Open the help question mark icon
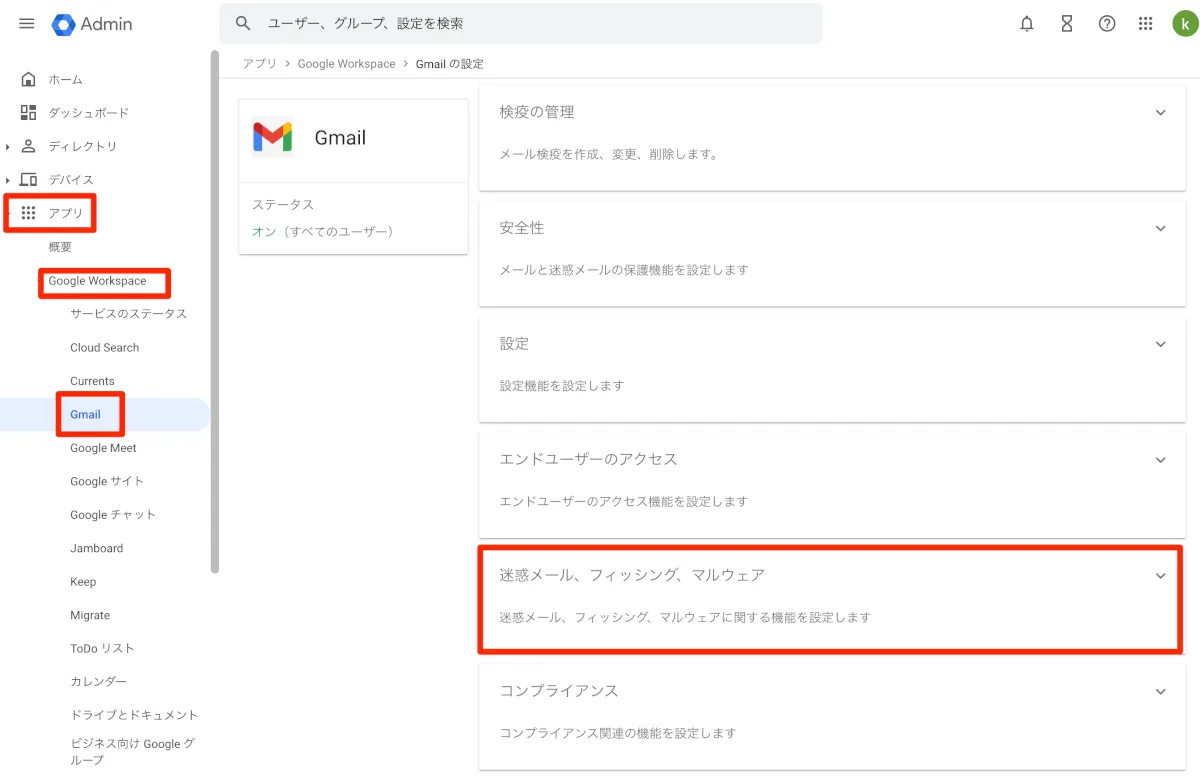Screen dimensions: 1200x776 click(x=1107, y=24)
